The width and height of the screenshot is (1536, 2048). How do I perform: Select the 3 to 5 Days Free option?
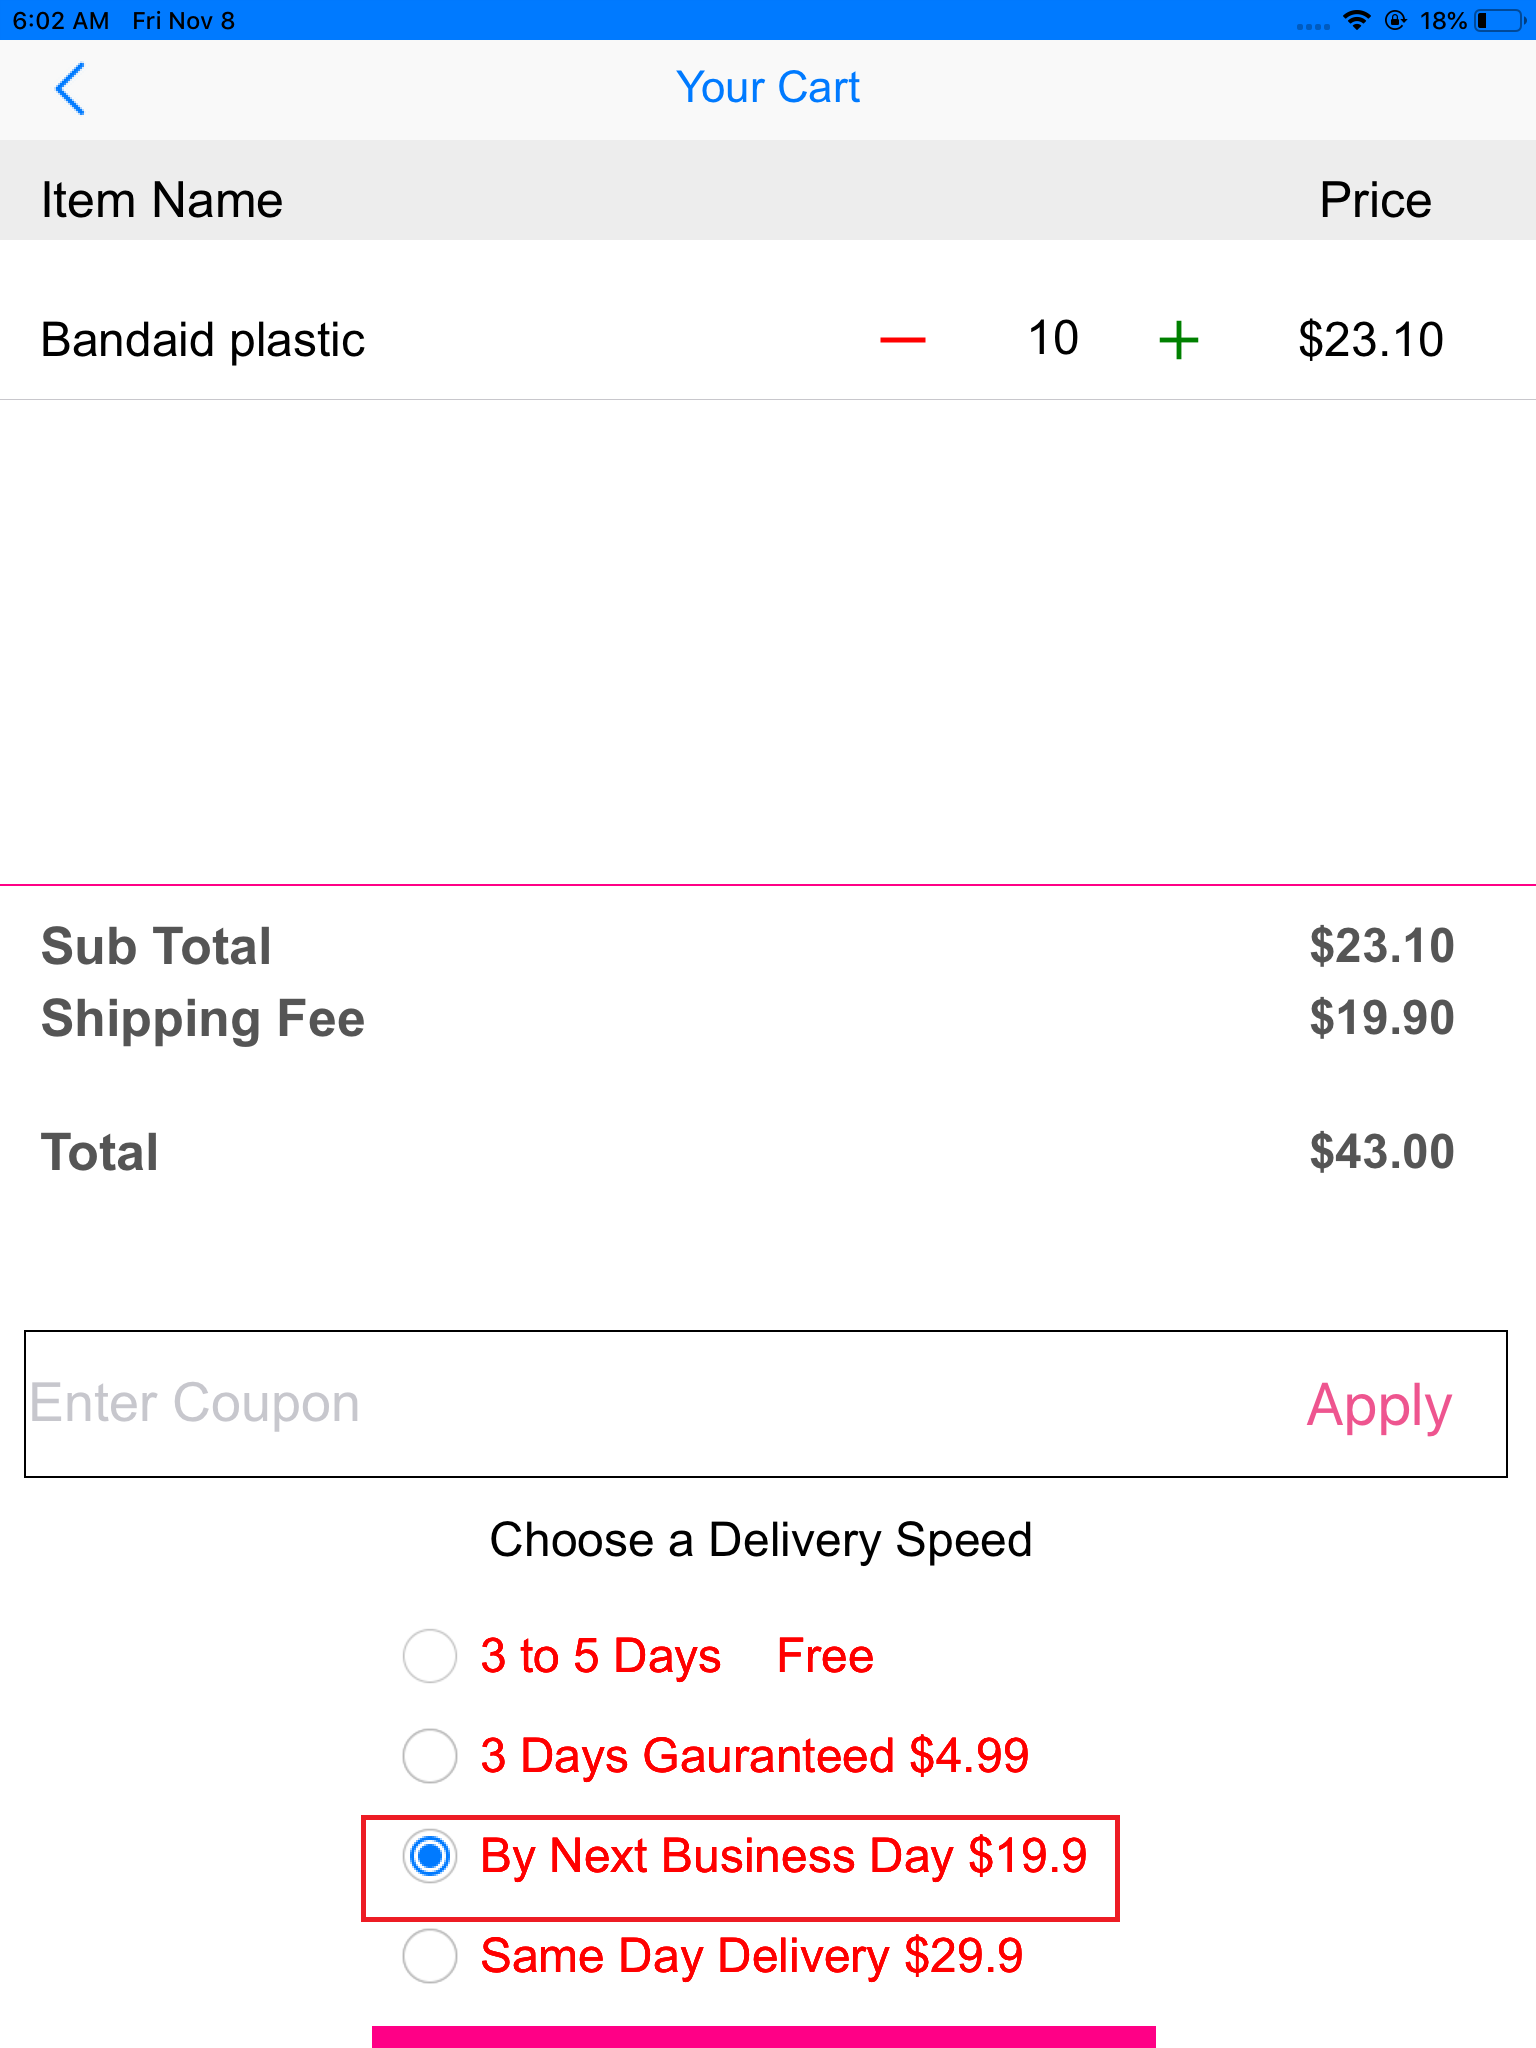(430, 1656)
